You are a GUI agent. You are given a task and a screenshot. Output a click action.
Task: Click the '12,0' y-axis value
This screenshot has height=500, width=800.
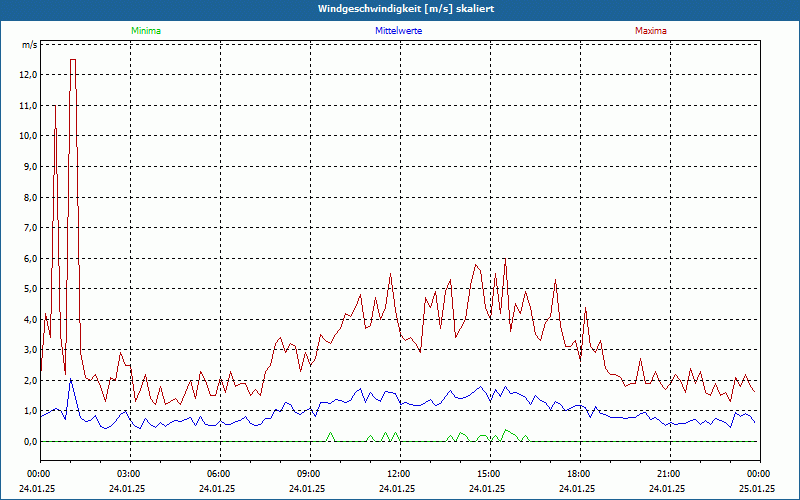point(28,75)
